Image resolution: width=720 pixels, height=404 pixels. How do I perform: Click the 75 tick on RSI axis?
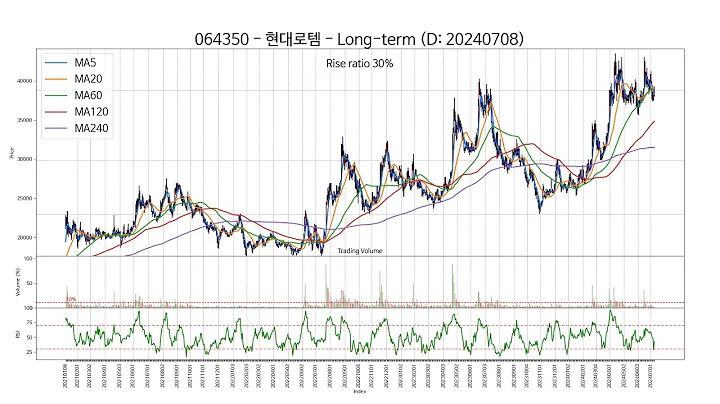point(29,323)
